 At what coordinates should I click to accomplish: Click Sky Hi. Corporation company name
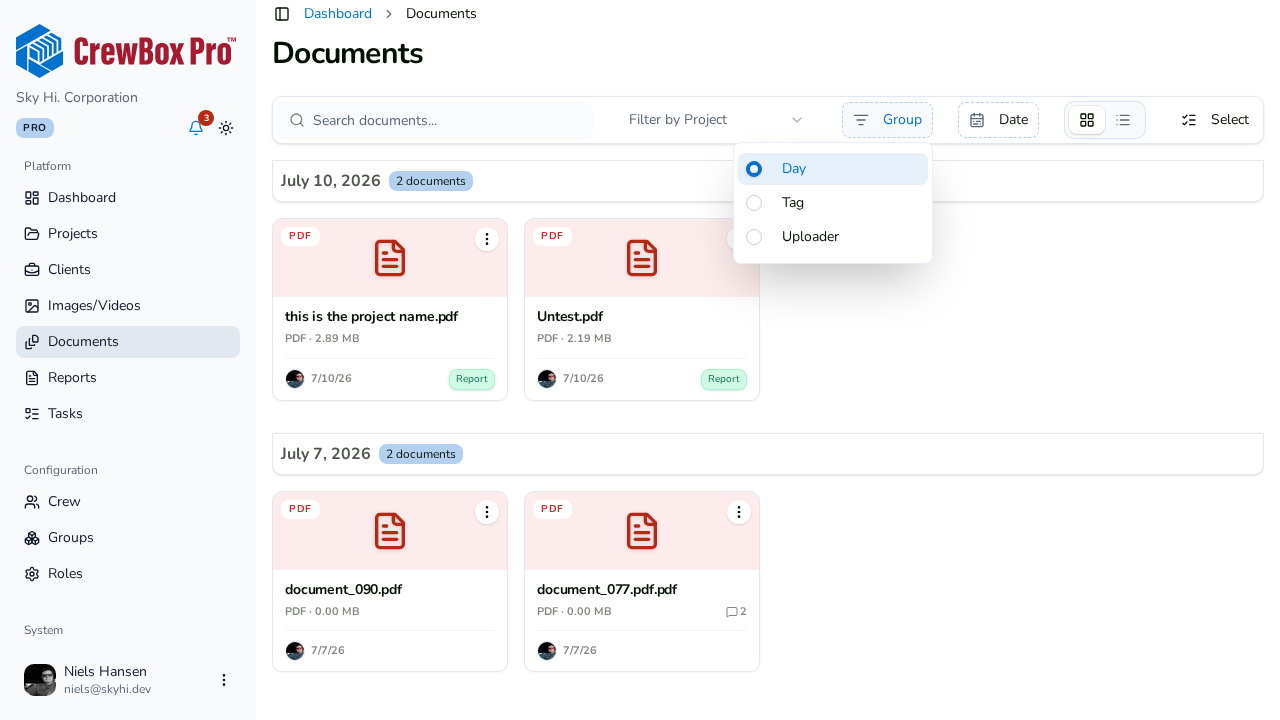[x=76, y=98]
